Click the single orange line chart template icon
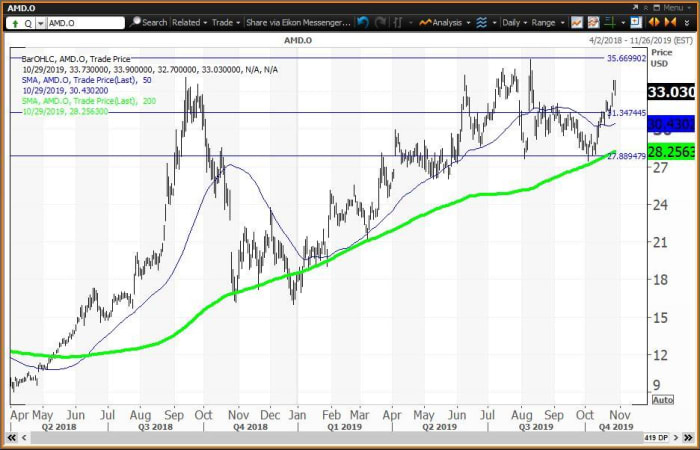Viewport: 700px width, 450px height. click(577, 22)
